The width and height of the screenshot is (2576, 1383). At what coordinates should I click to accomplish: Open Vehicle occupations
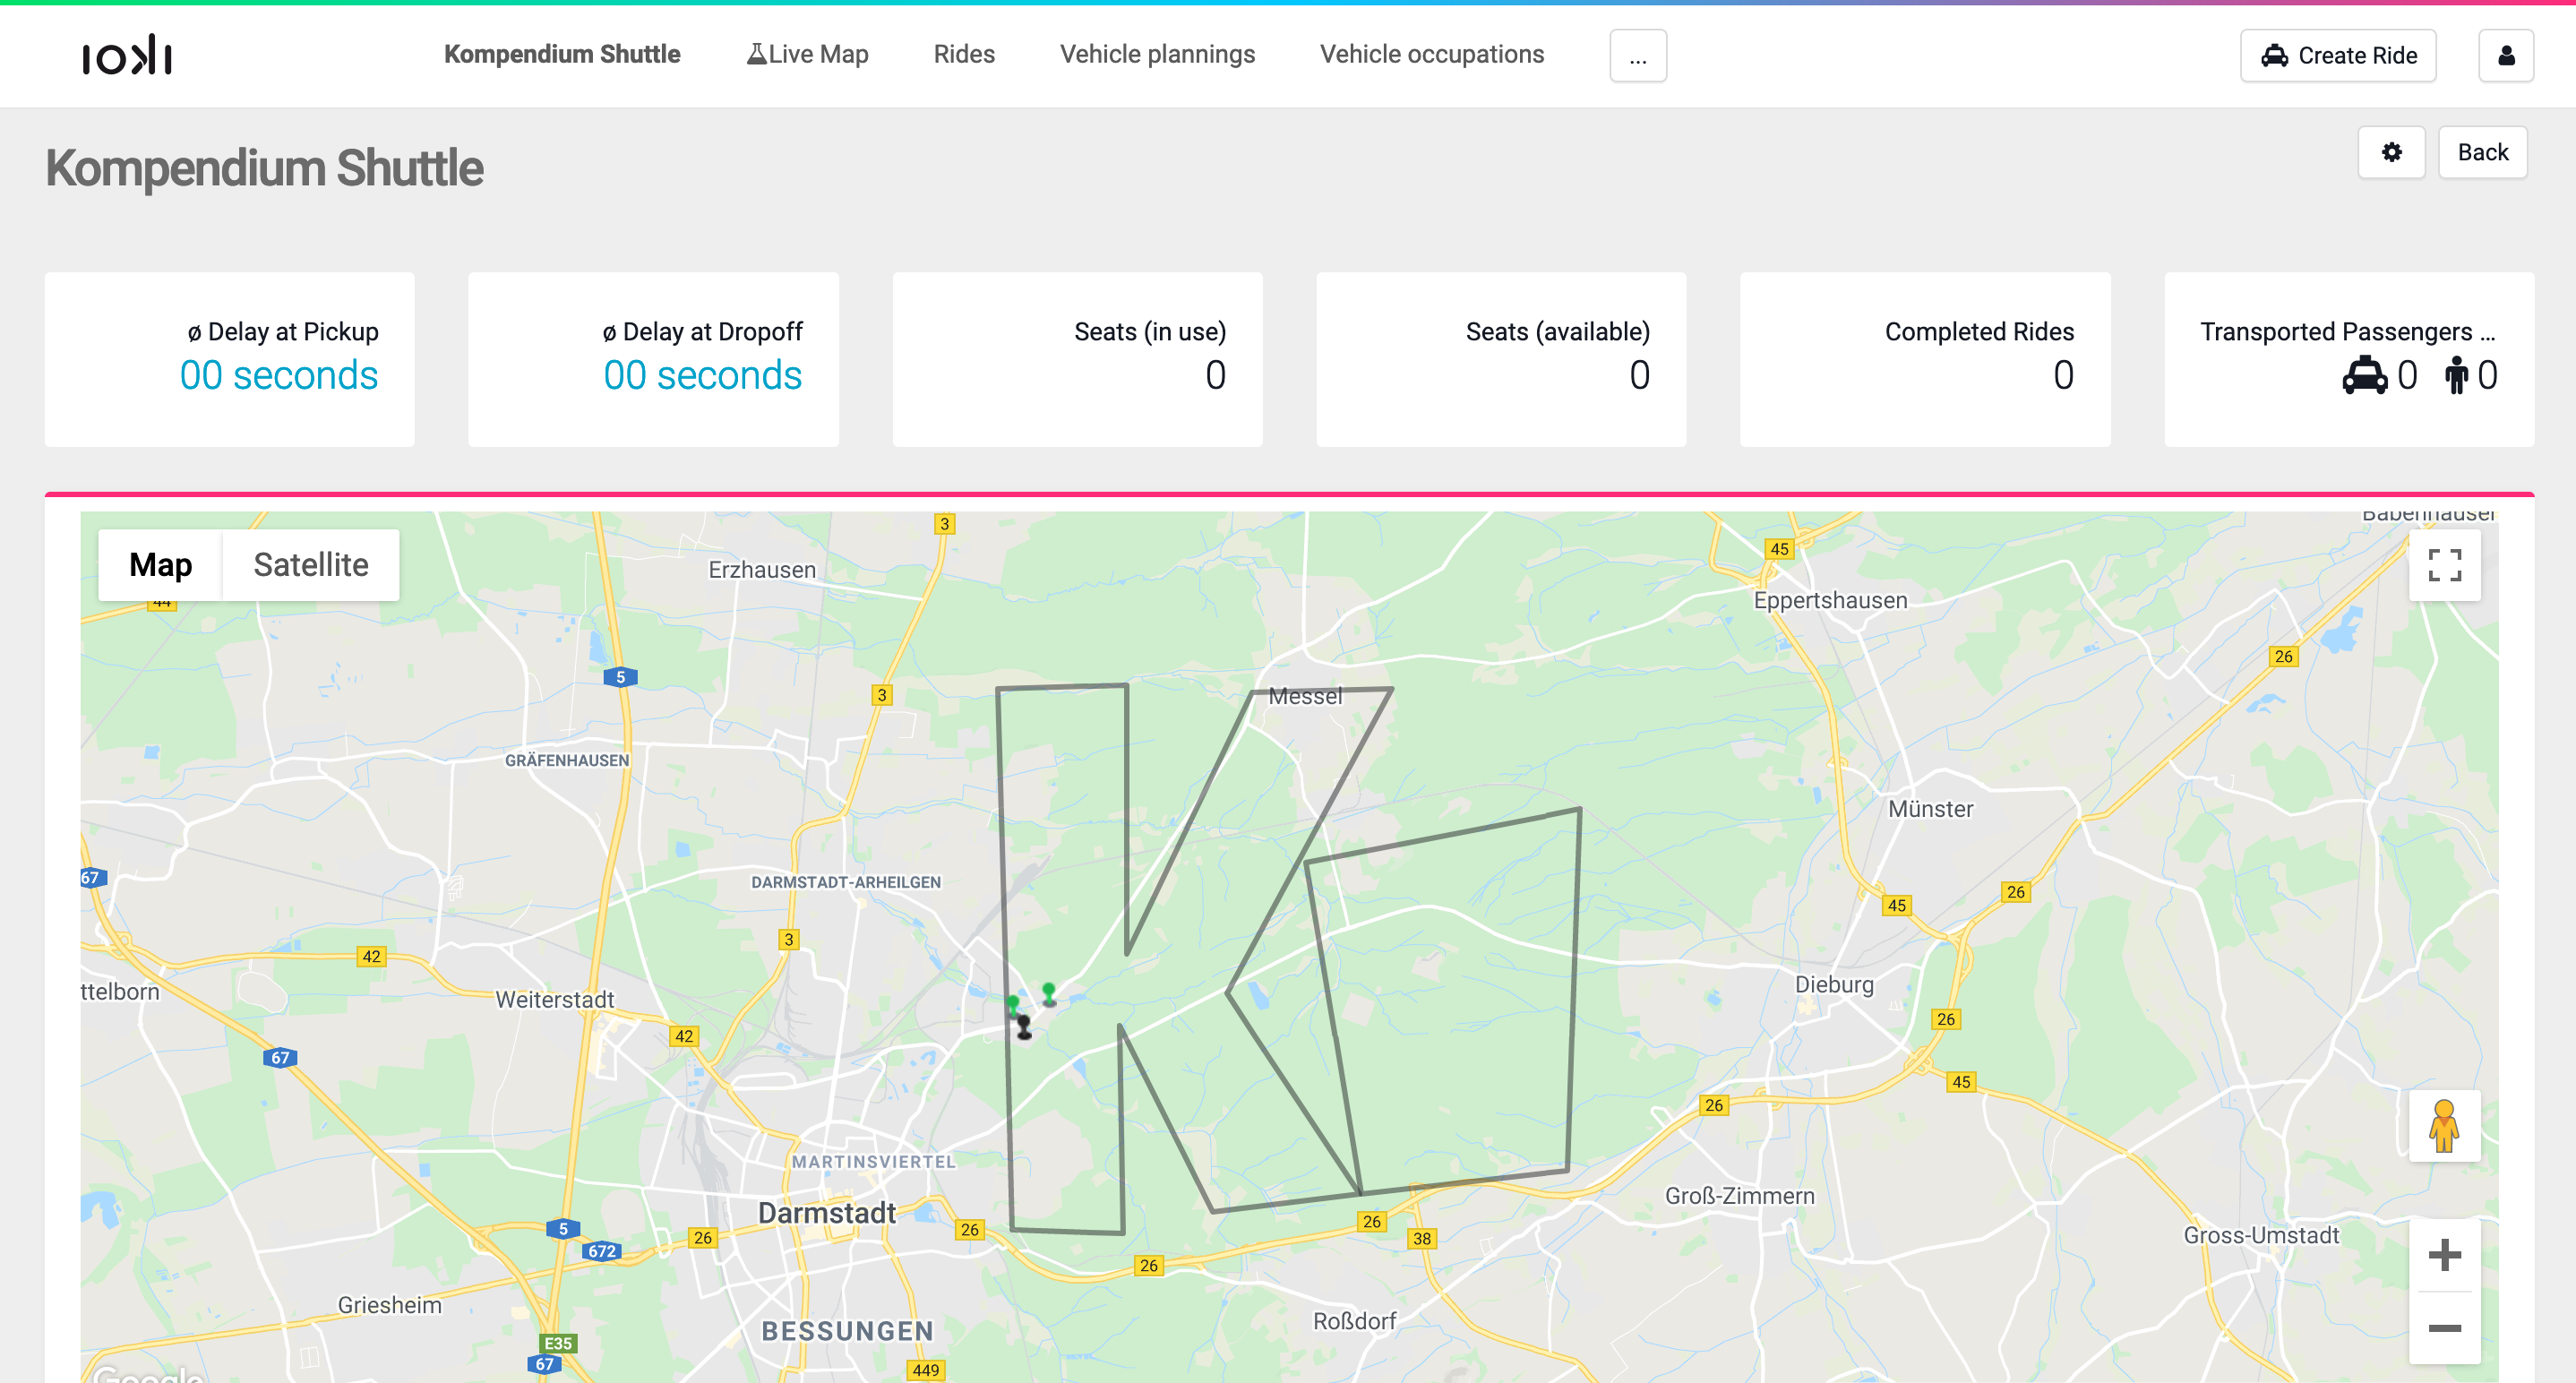[x=1432, y=54]
